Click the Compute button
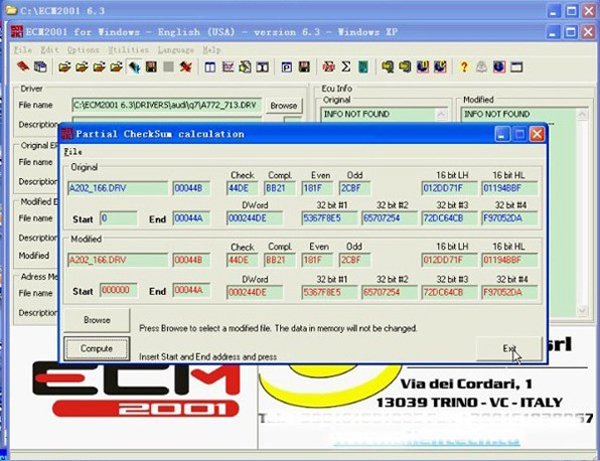The width and height of the screenshot is (600, 461). (96, 349)
